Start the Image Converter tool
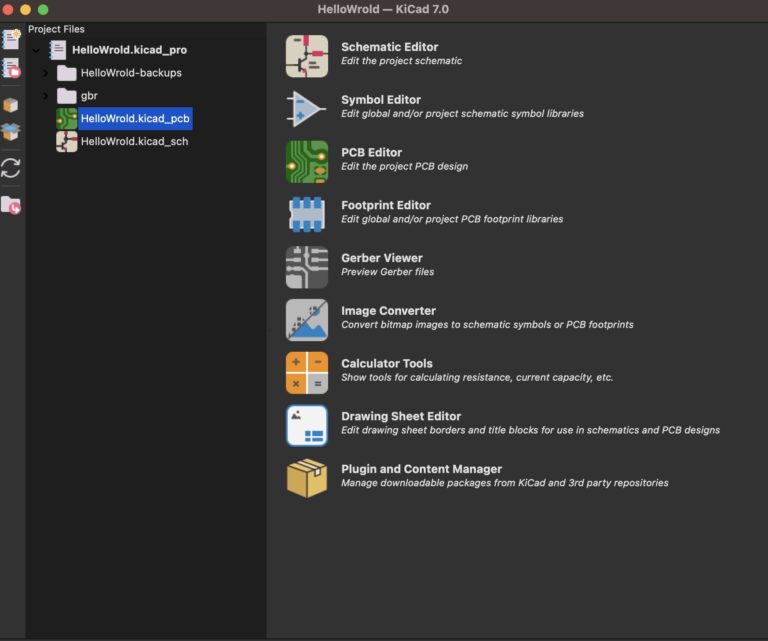Viewport: 768px width, 641px height. 307,320
